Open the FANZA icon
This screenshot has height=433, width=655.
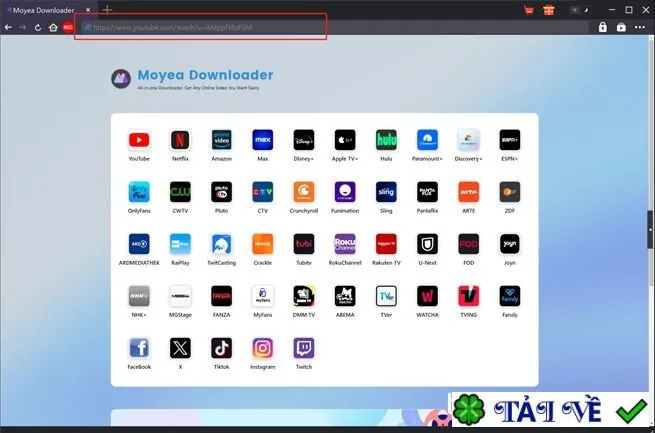pos(221,296)
